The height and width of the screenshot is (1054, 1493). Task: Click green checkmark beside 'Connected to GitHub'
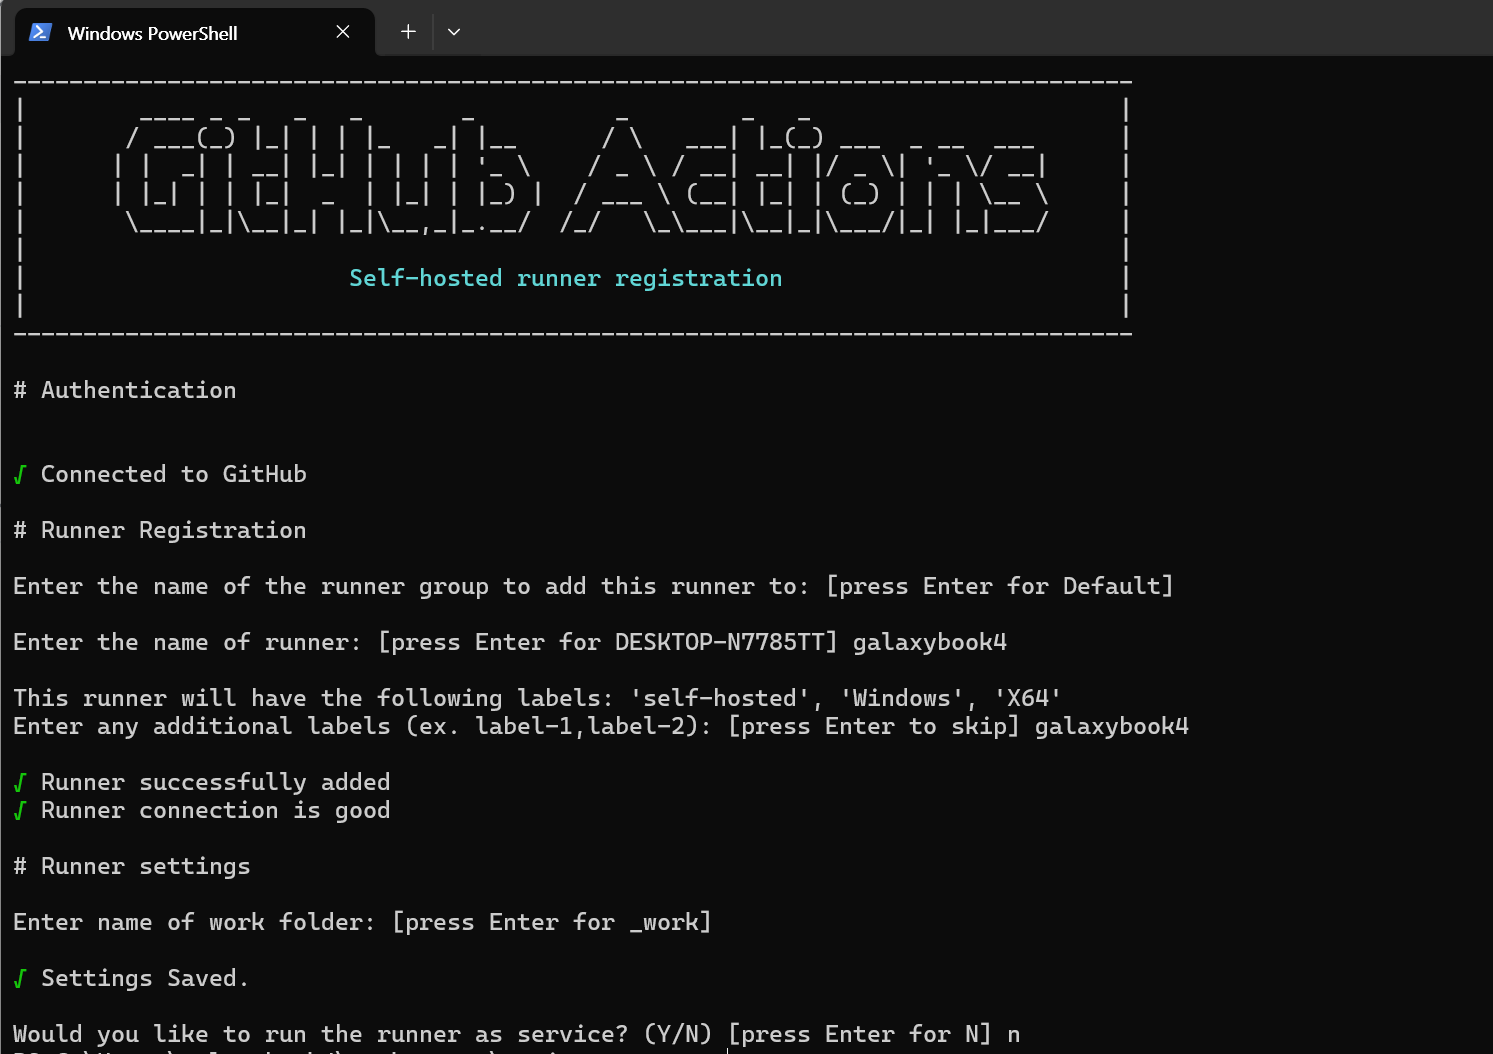point(19,474)
